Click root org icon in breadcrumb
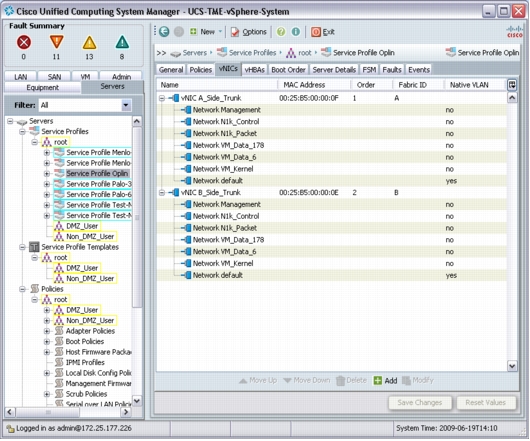This screenshot has width=530, height=441. tap(291, 53)
